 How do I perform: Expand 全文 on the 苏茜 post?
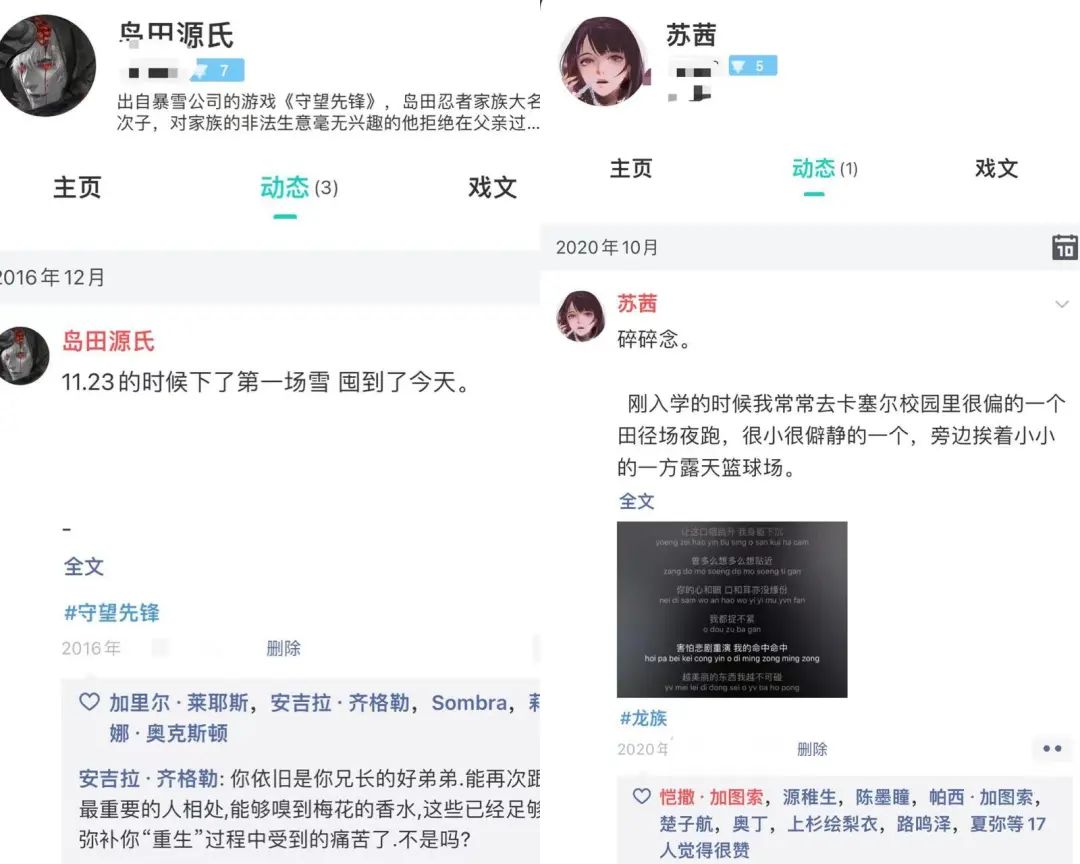[636, 501]
